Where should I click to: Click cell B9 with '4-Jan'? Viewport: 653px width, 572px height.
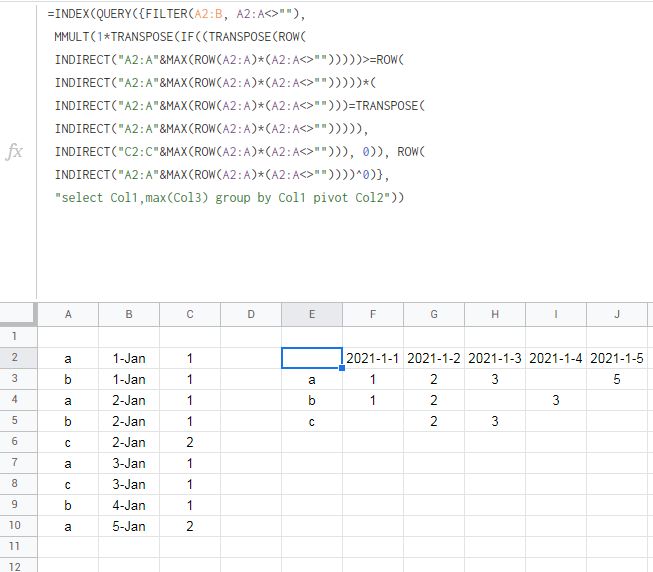[x=129, y=505]
